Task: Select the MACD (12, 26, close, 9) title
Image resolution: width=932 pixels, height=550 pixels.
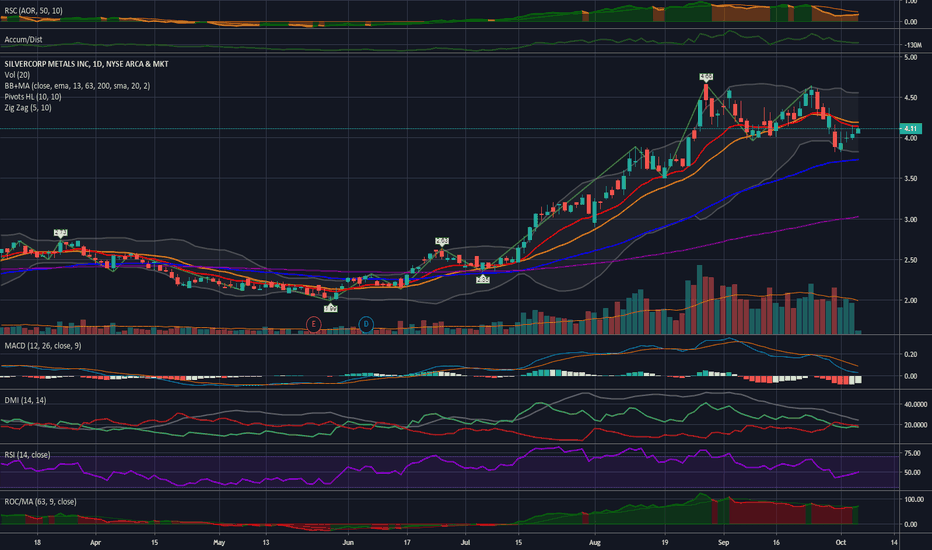Action: pos(43,345)
